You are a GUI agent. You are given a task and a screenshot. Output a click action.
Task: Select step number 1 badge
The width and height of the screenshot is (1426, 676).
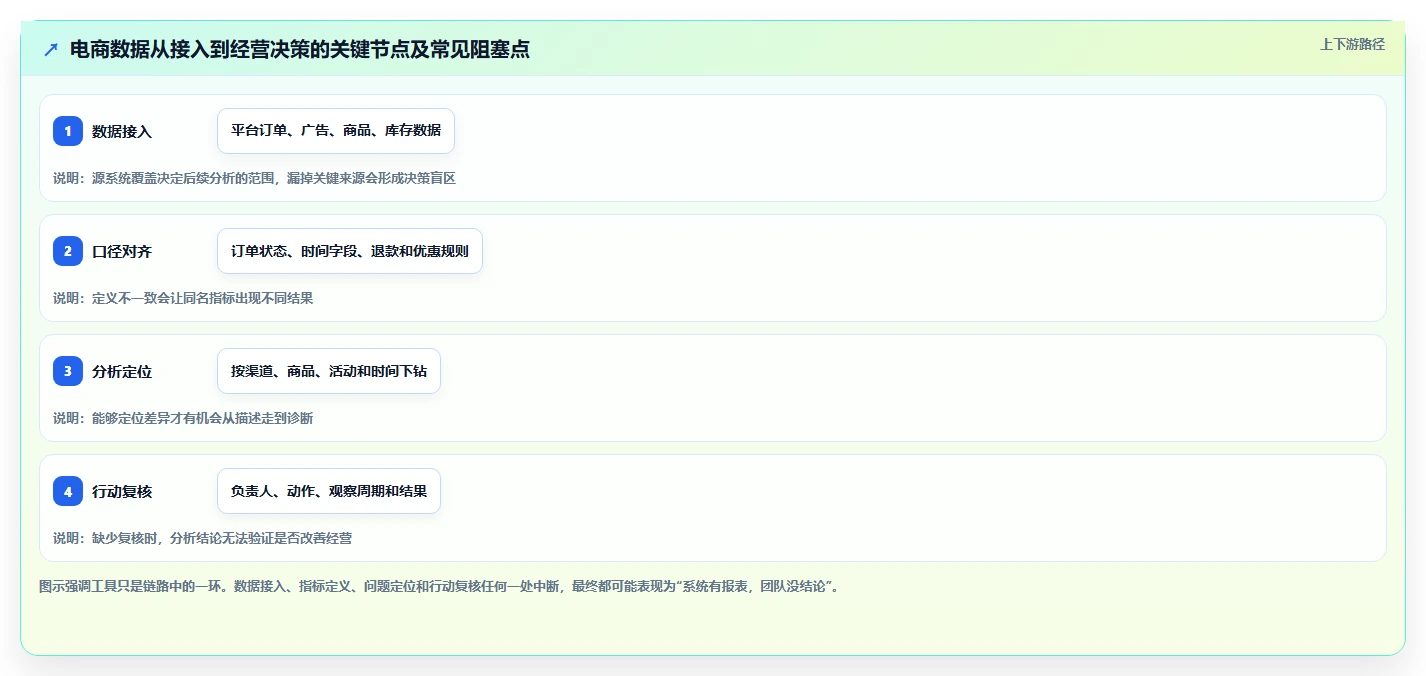[x=68, y=131]
